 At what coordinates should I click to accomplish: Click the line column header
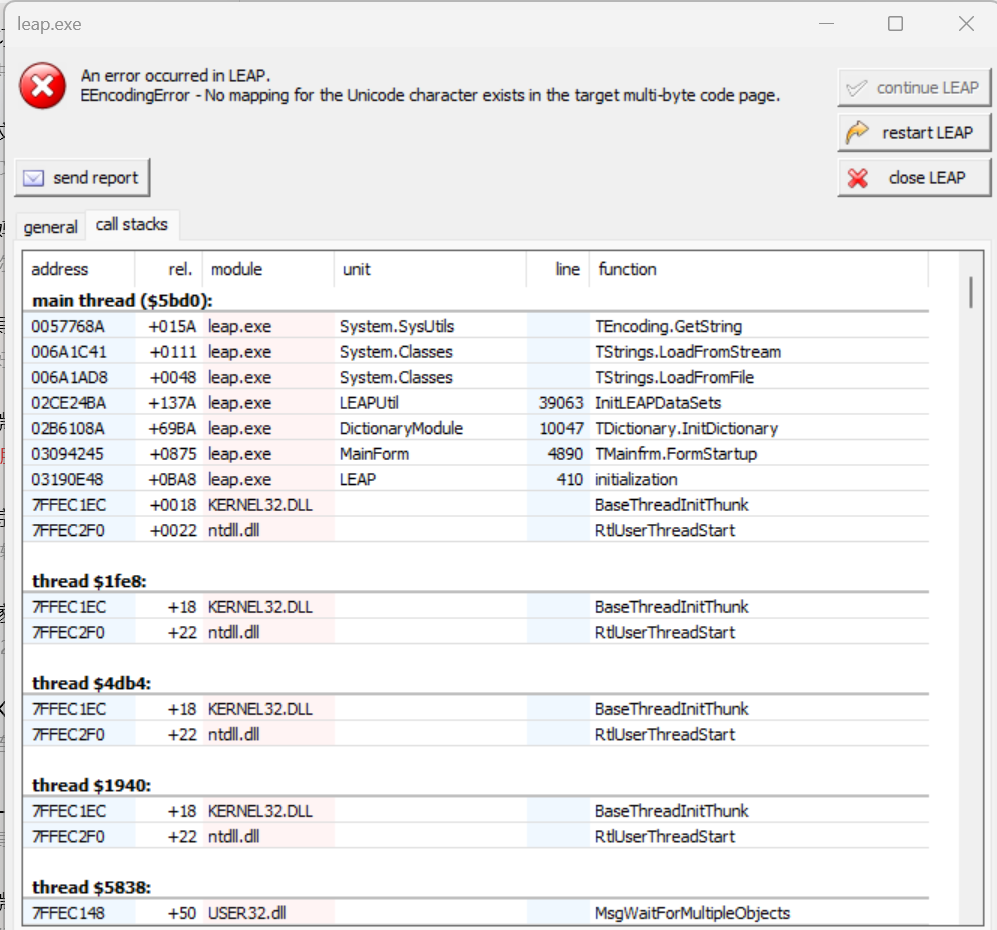tap(558, 270)
